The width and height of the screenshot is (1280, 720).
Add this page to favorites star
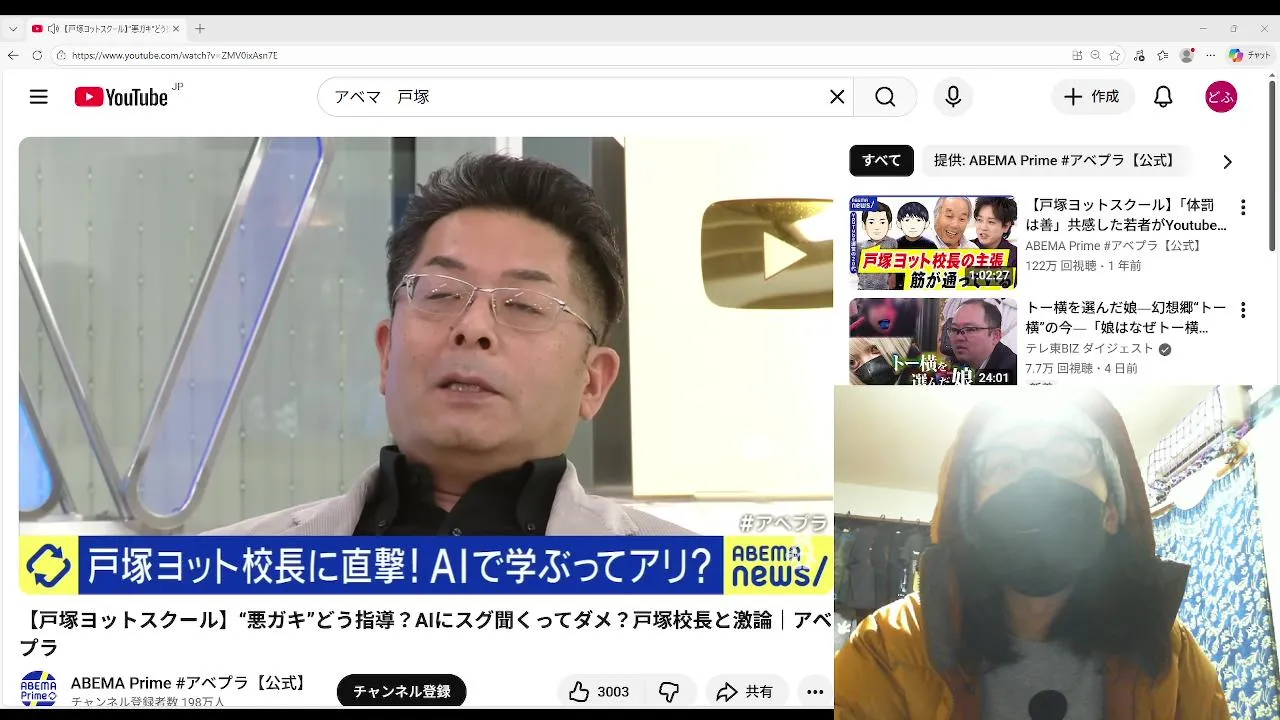point(1115,55)
